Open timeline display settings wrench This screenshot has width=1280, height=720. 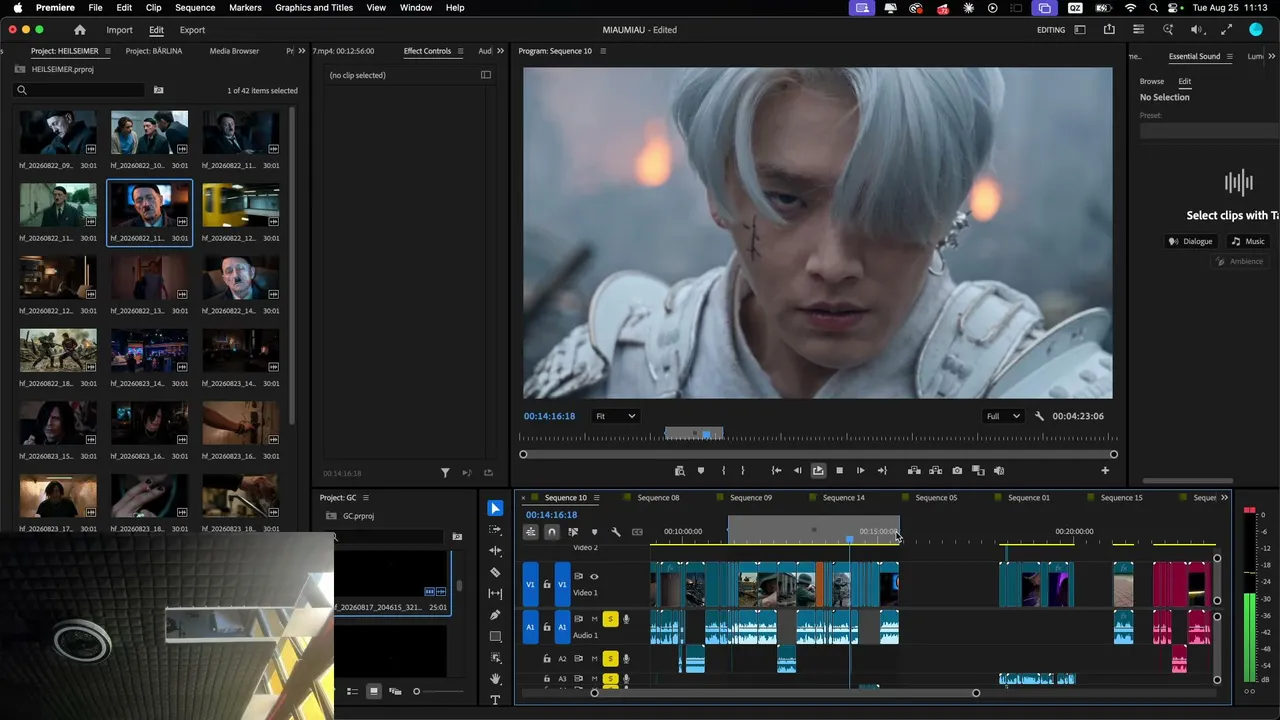coord(616,532)
